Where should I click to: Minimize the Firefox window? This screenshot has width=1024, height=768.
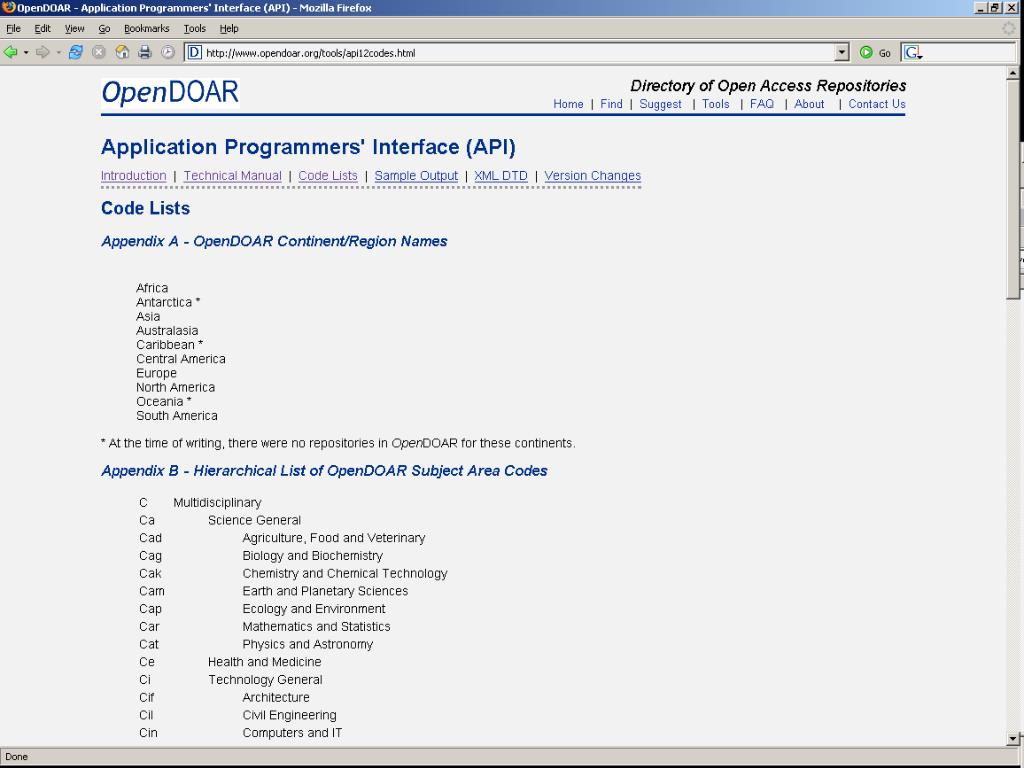[981, 8]
